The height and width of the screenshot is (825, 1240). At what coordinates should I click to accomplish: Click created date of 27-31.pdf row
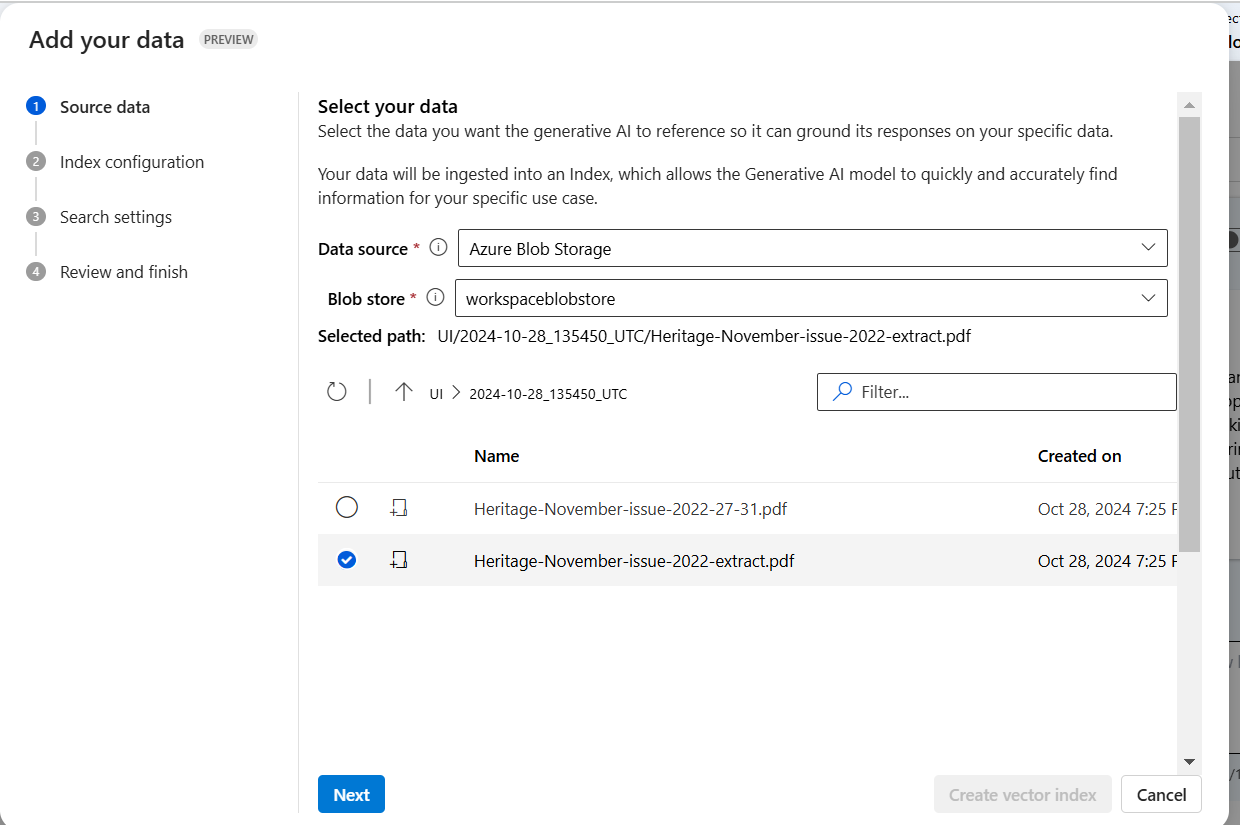click(x=1107, y=509)
